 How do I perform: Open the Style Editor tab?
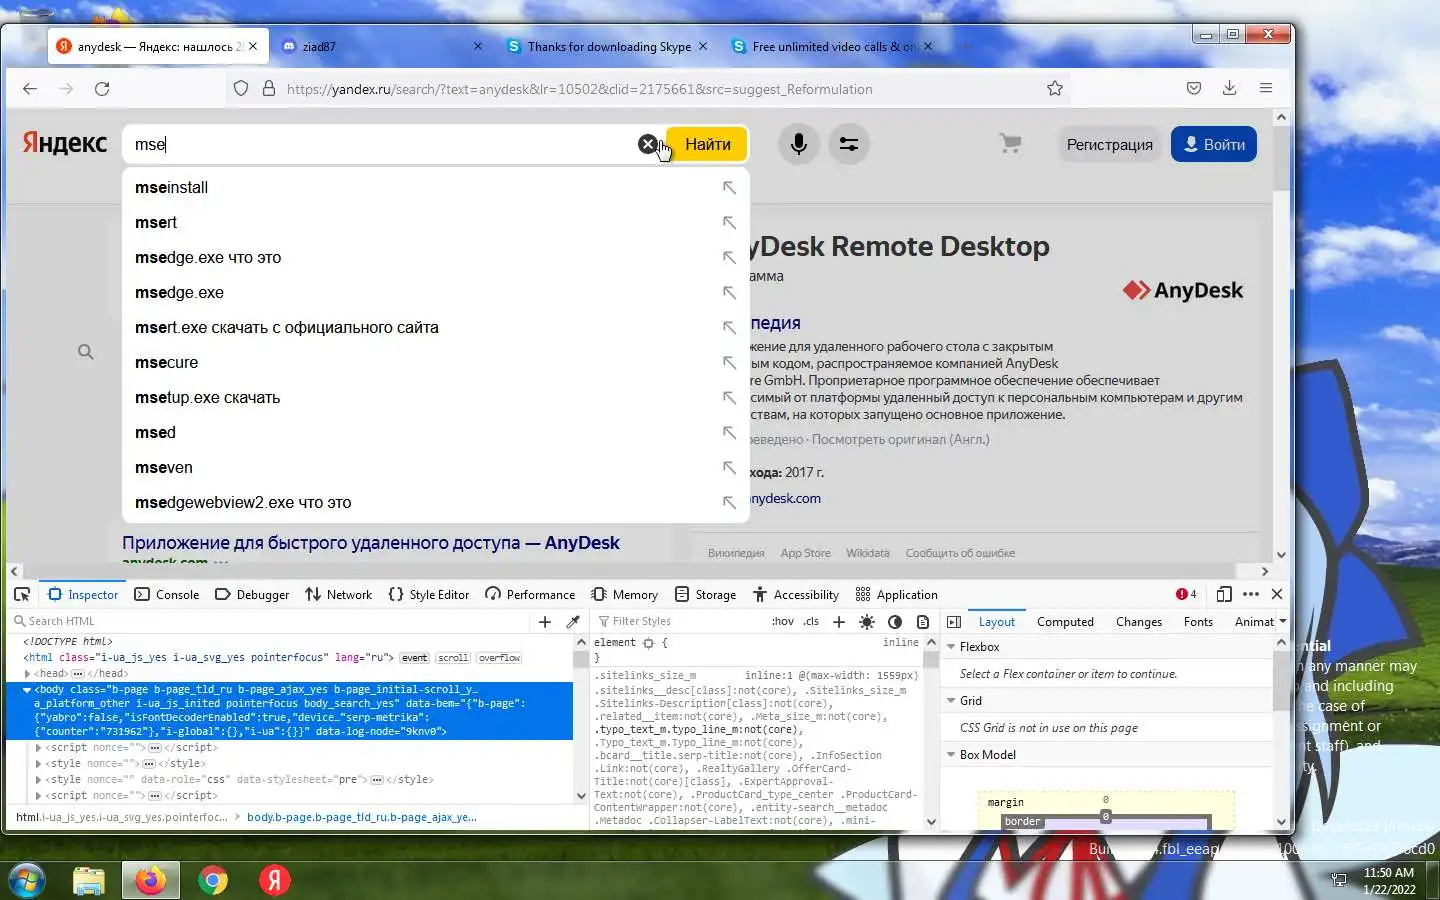click(x=429, y=594)
